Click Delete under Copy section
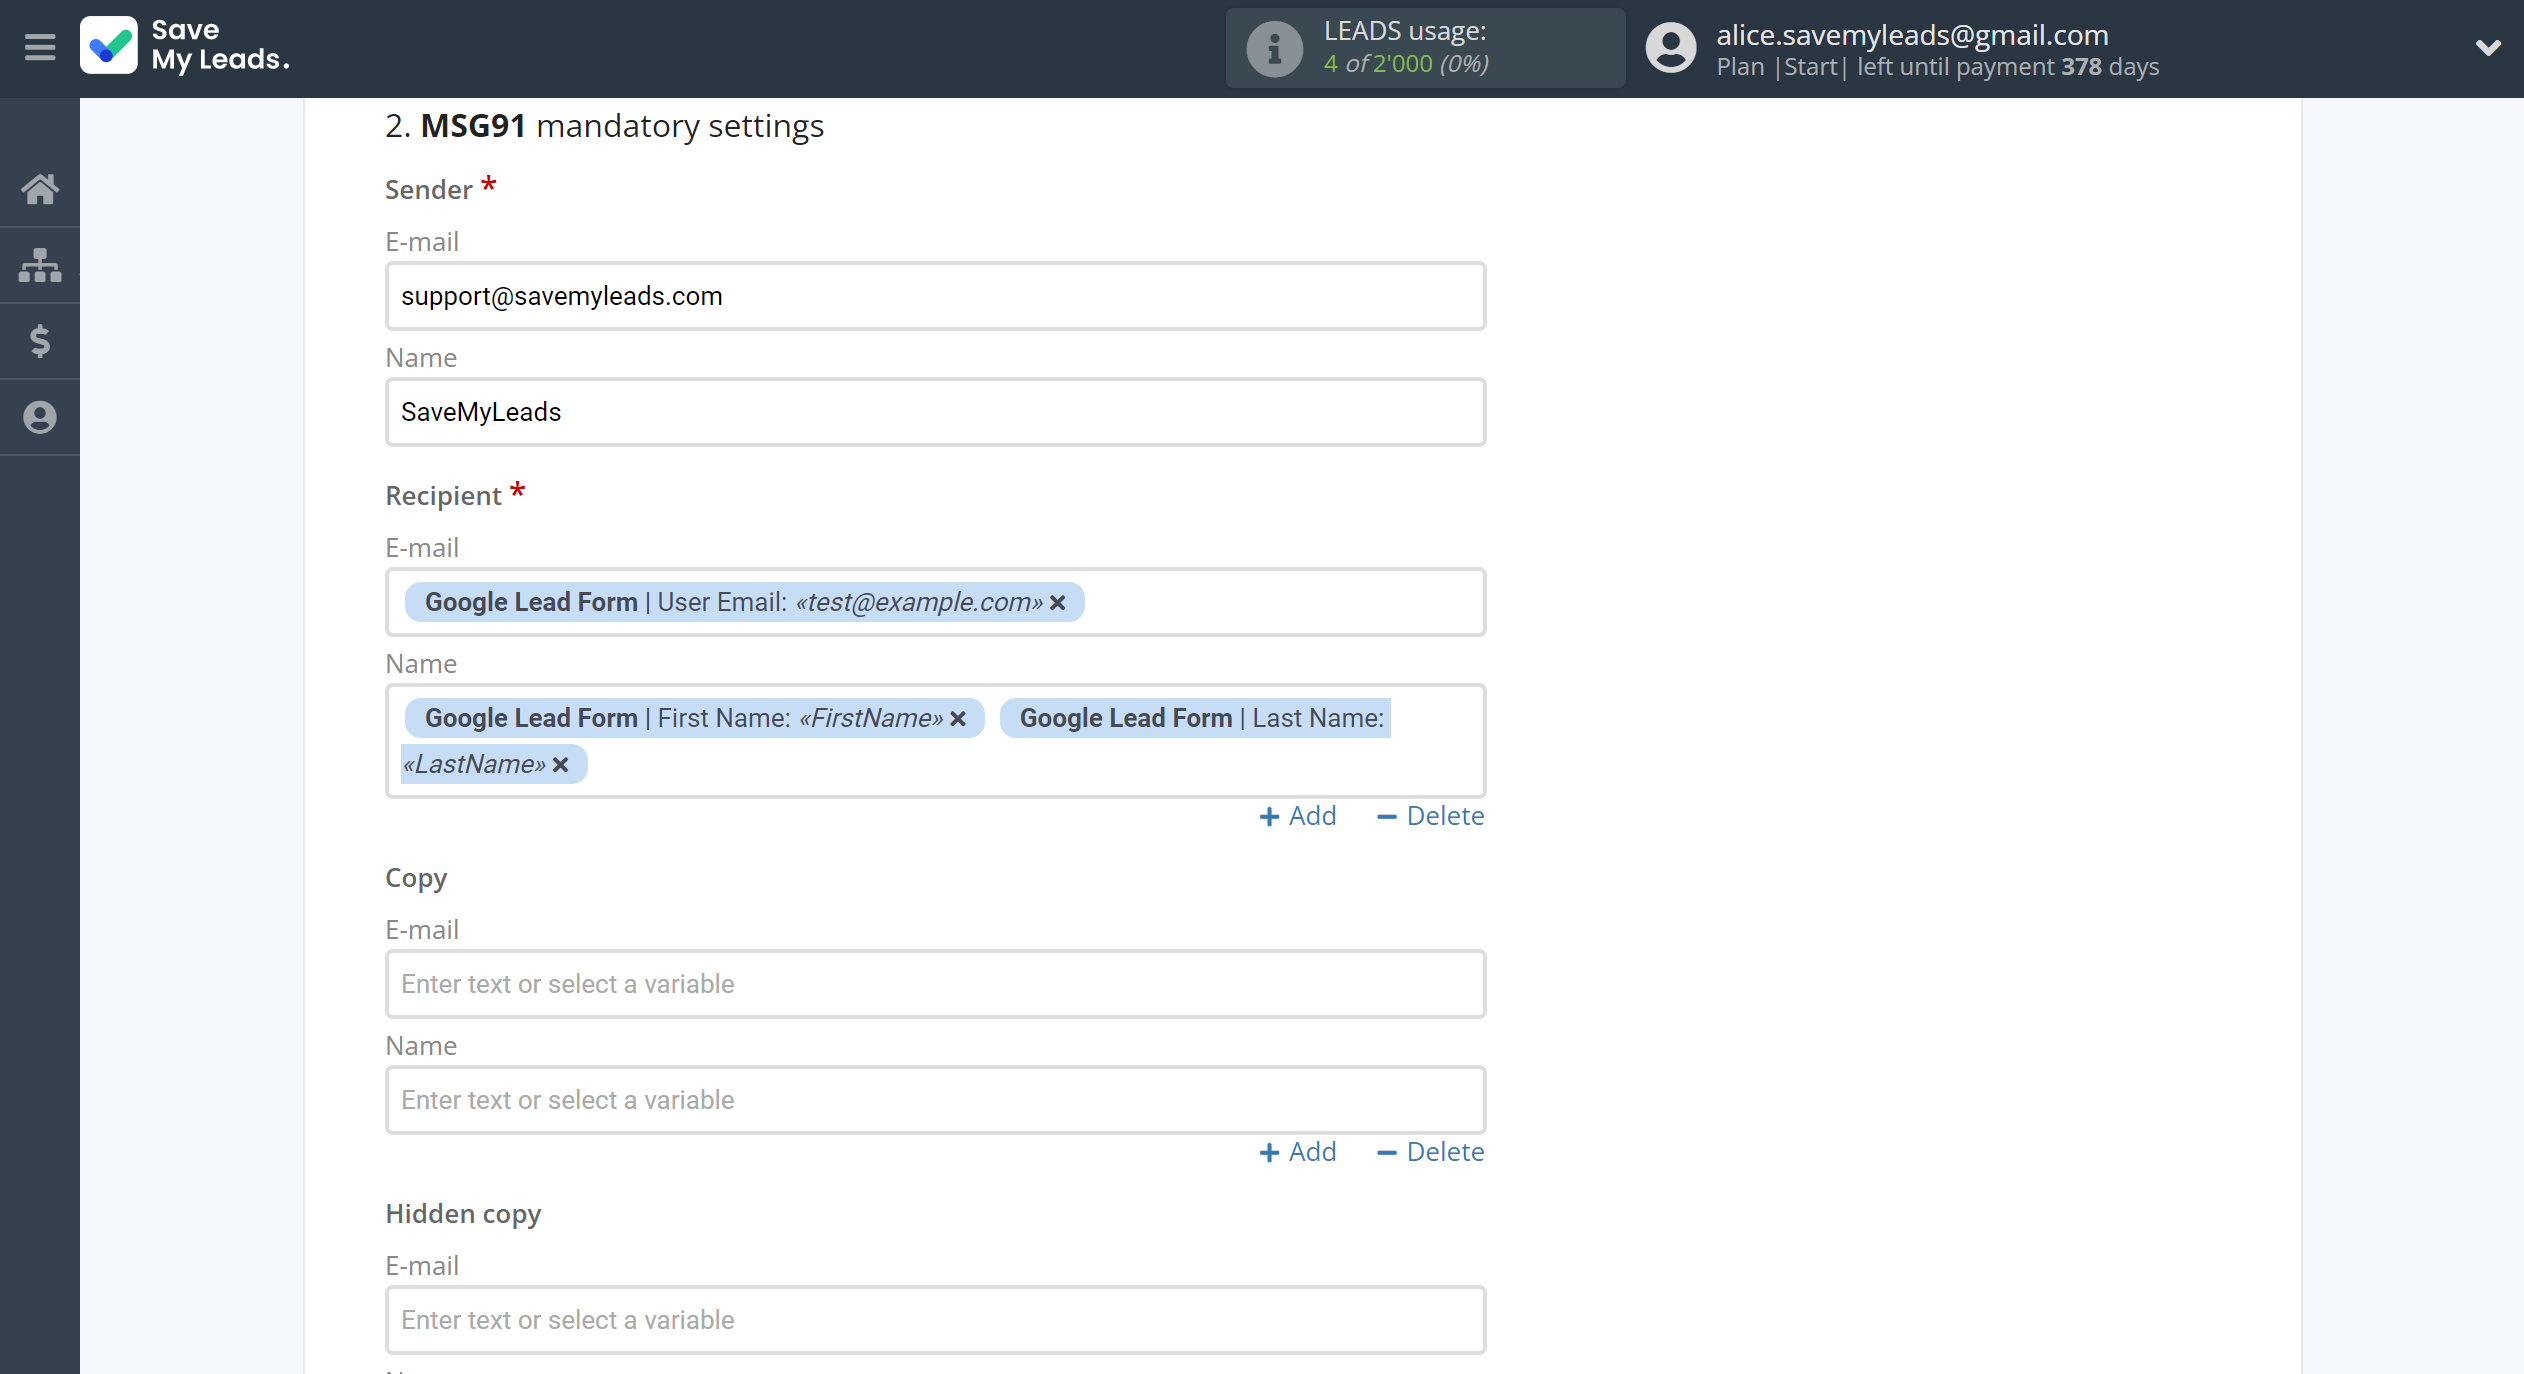Image resolution: width=2524 pixels, height=1374 pixels. (x=1431, y=1152)
